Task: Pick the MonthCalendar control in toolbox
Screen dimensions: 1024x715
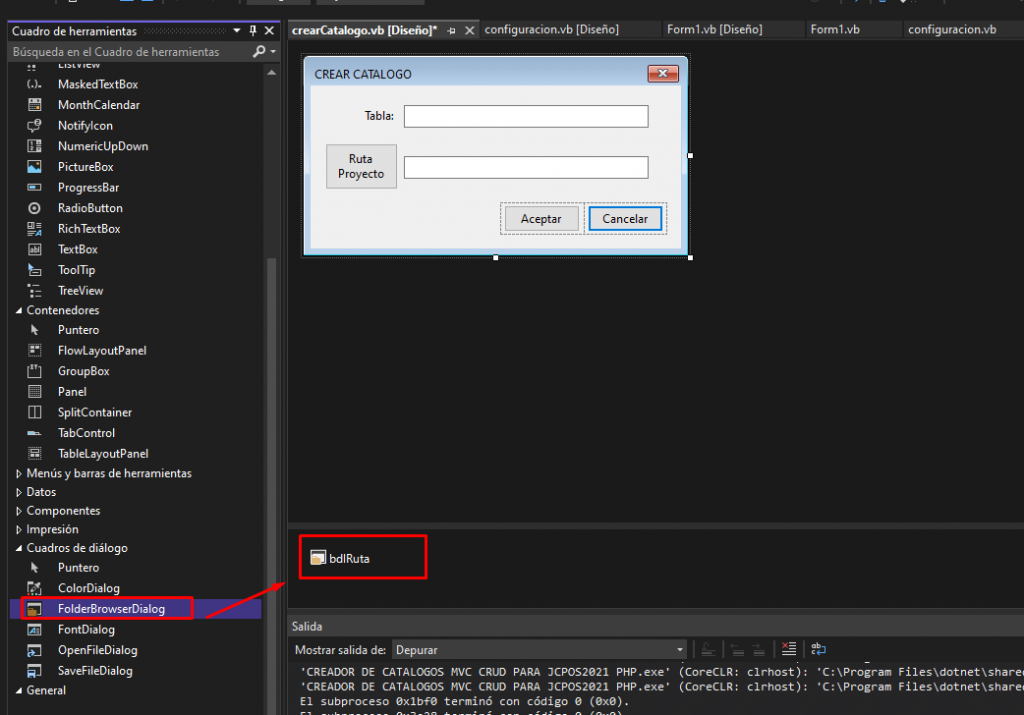Action: [98, 105]
